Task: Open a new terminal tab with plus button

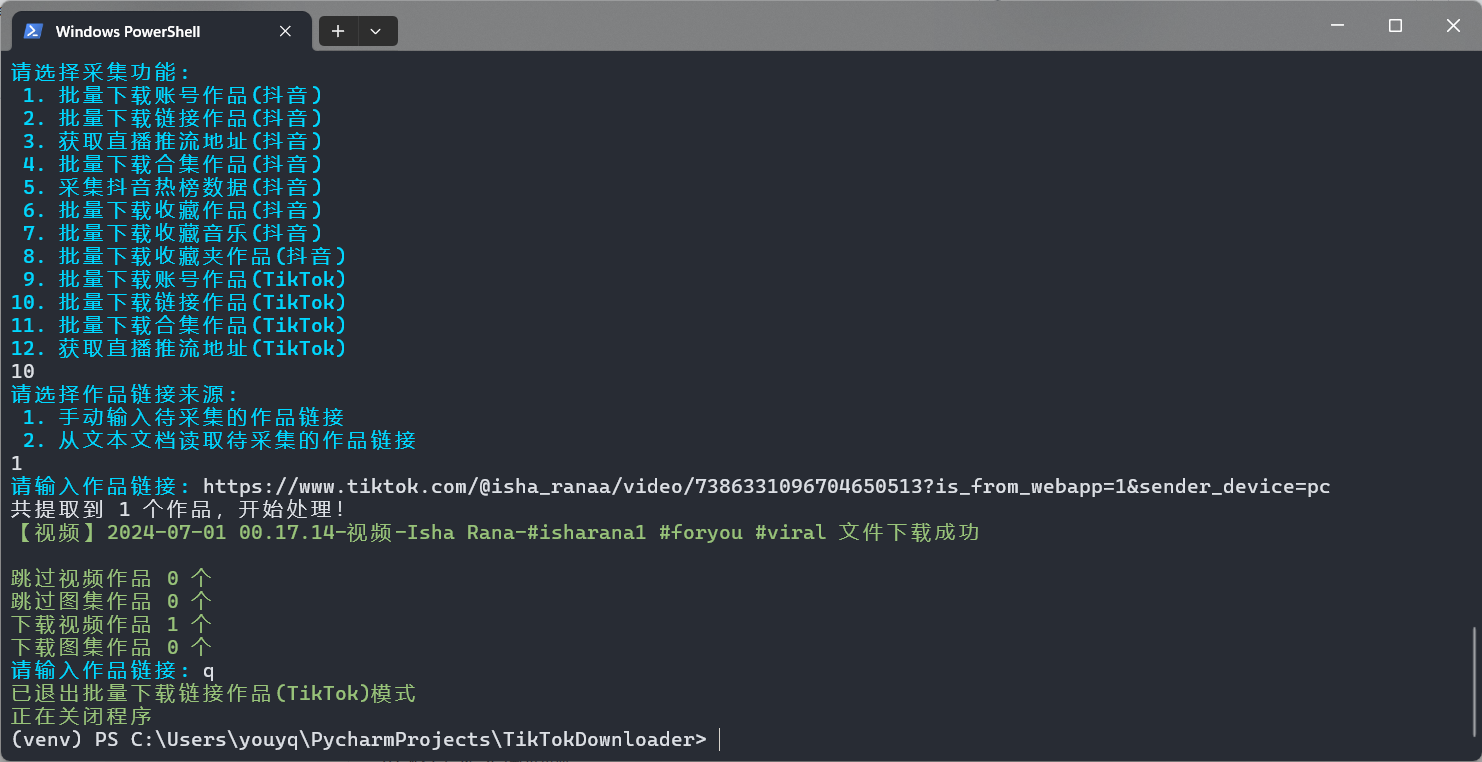Action: [x=338, y=31]
